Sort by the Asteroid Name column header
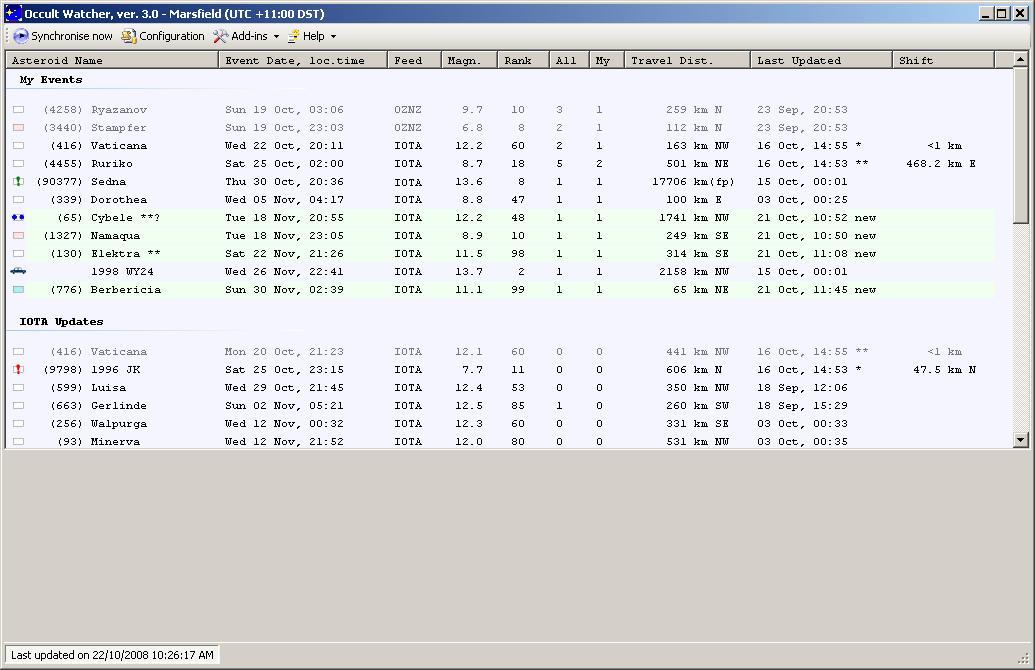Viewport: 1035px width, 670px height. coord(112,61)
